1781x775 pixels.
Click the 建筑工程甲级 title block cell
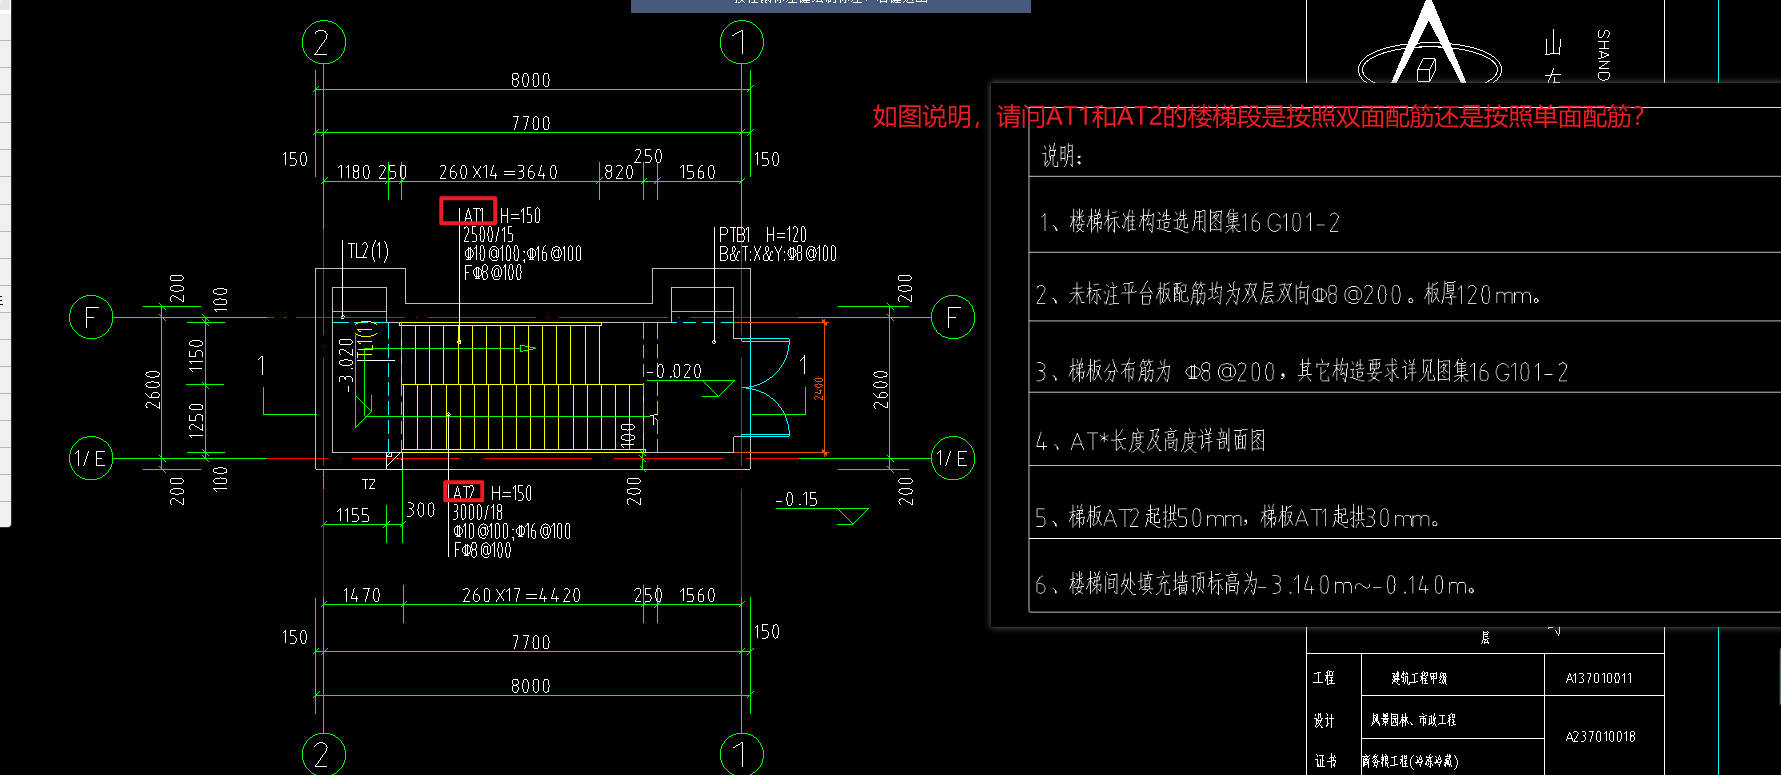(x=1419, y=678)
